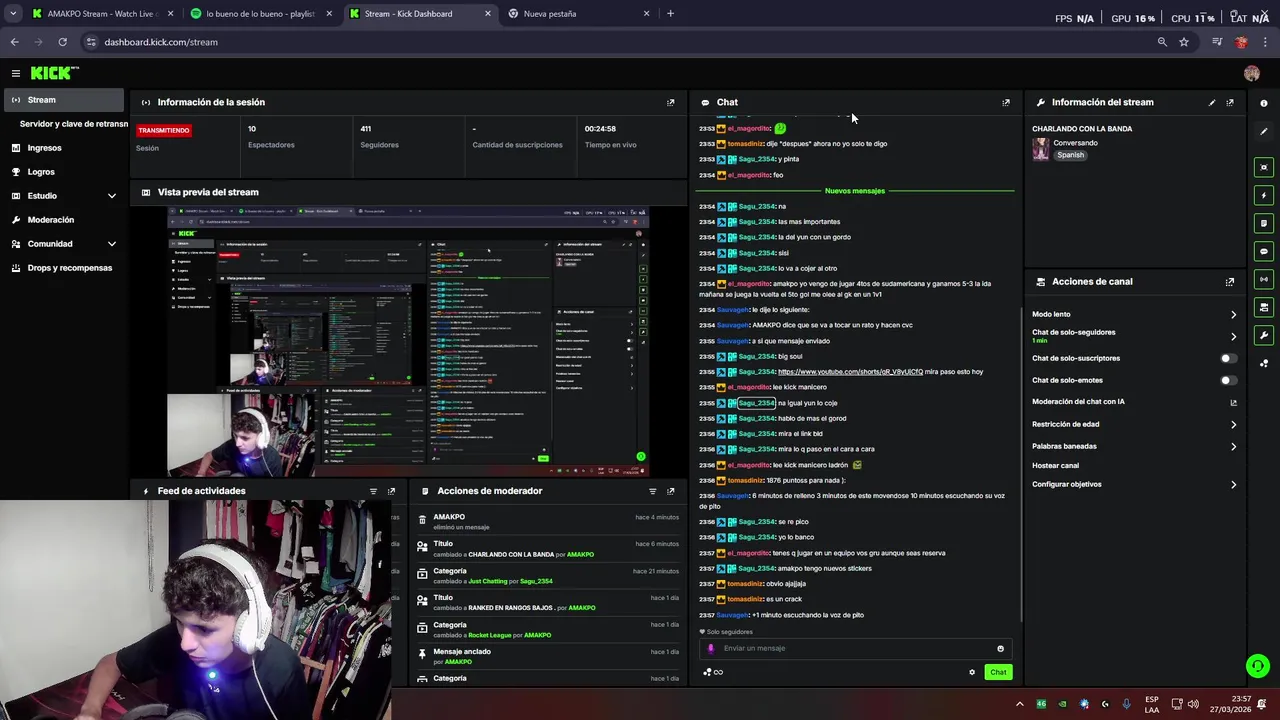Pop out the Información de la sesión panel

pyautogui.click(x=670, y=102)
